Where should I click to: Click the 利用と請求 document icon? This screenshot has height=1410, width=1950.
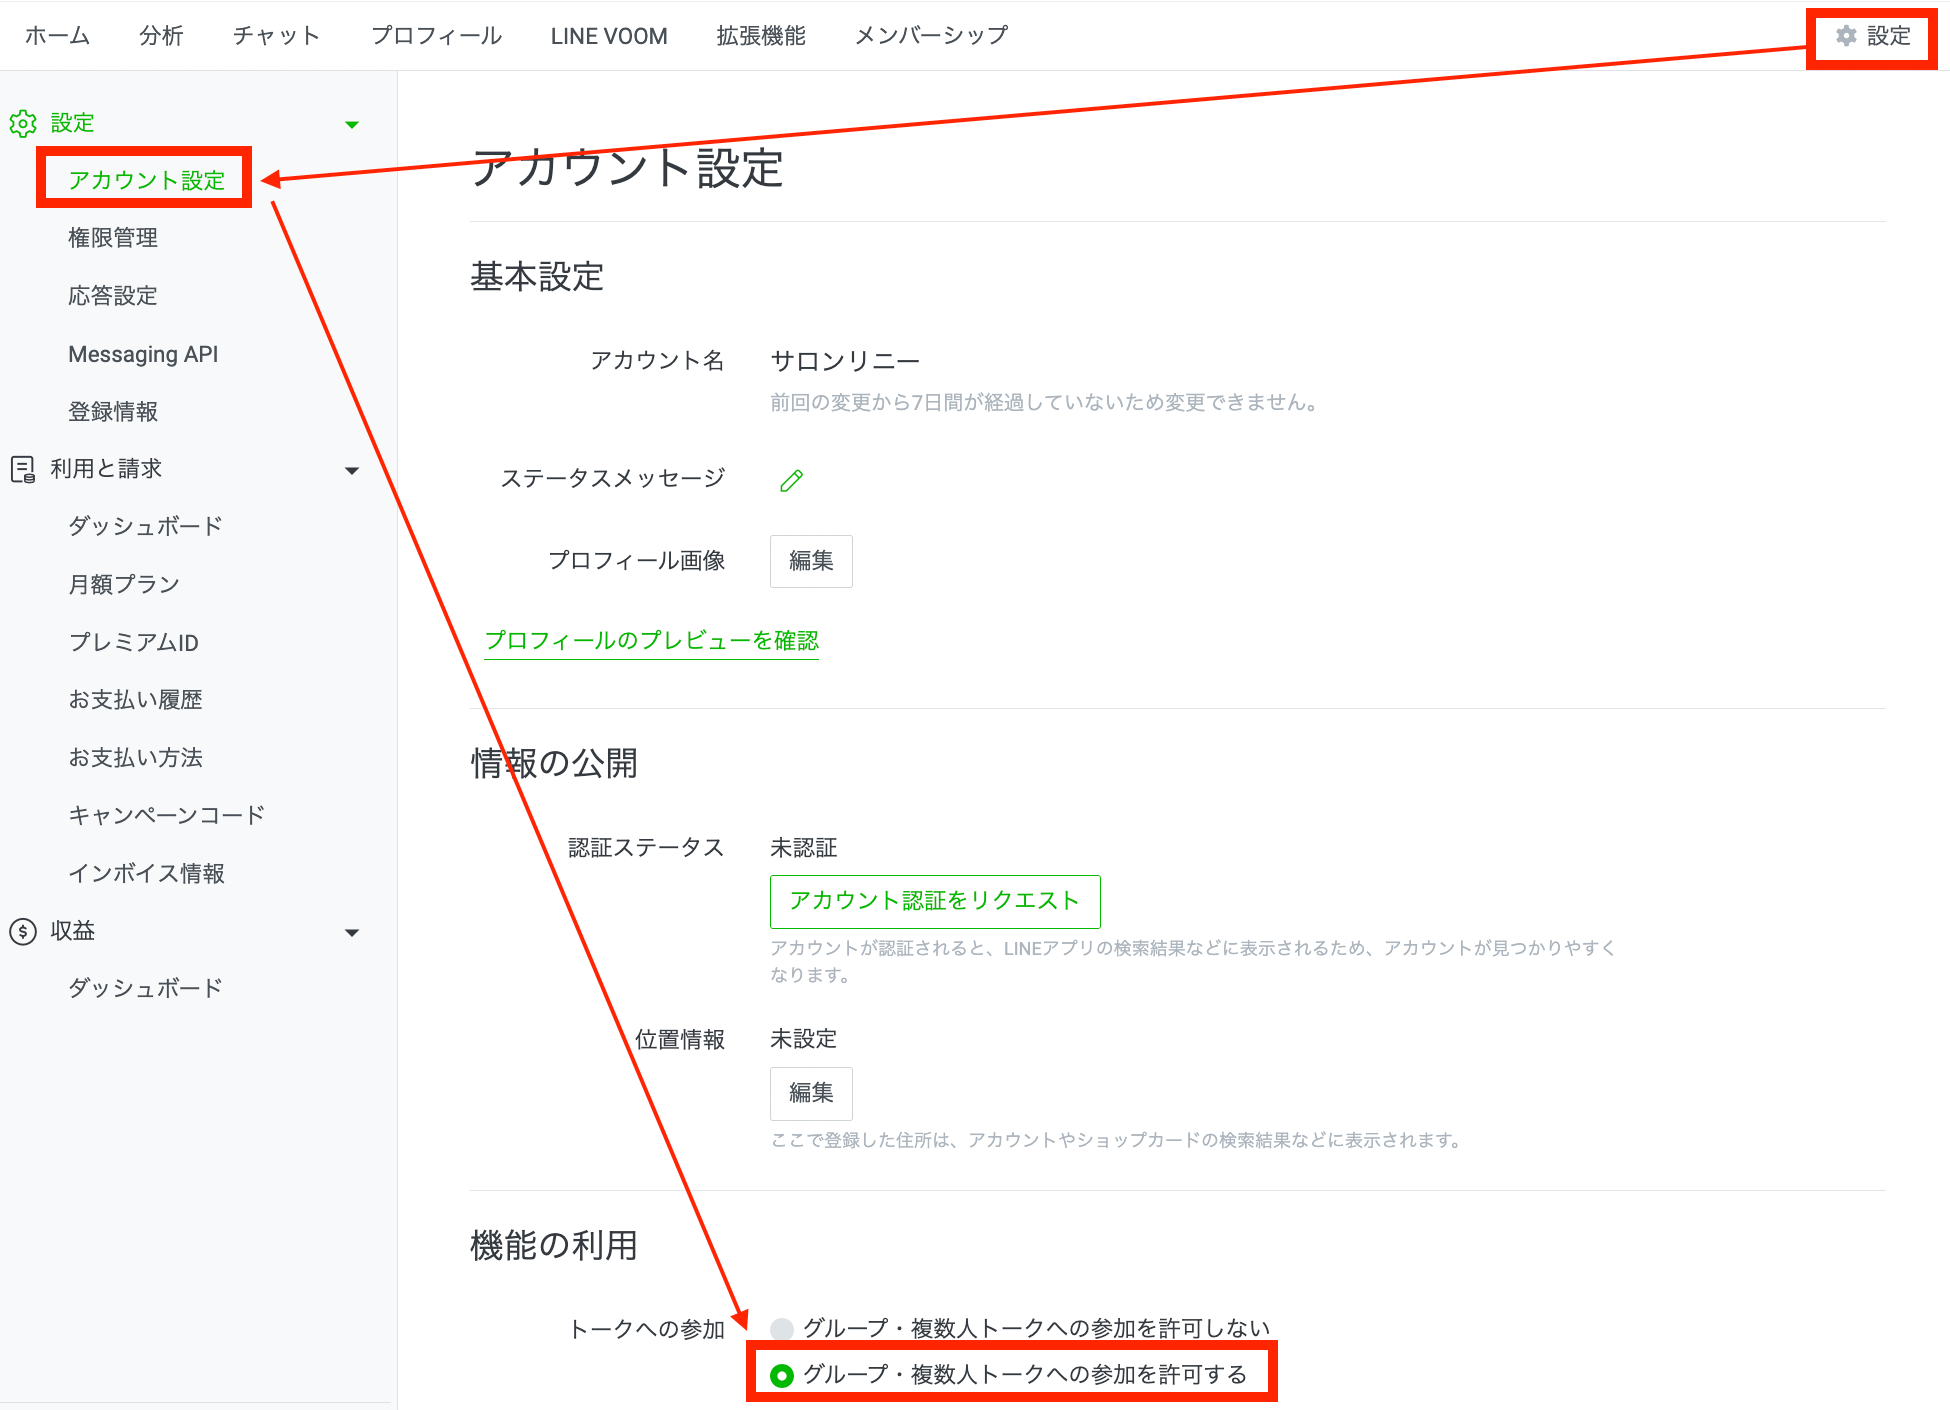click(x=22, y=469)
